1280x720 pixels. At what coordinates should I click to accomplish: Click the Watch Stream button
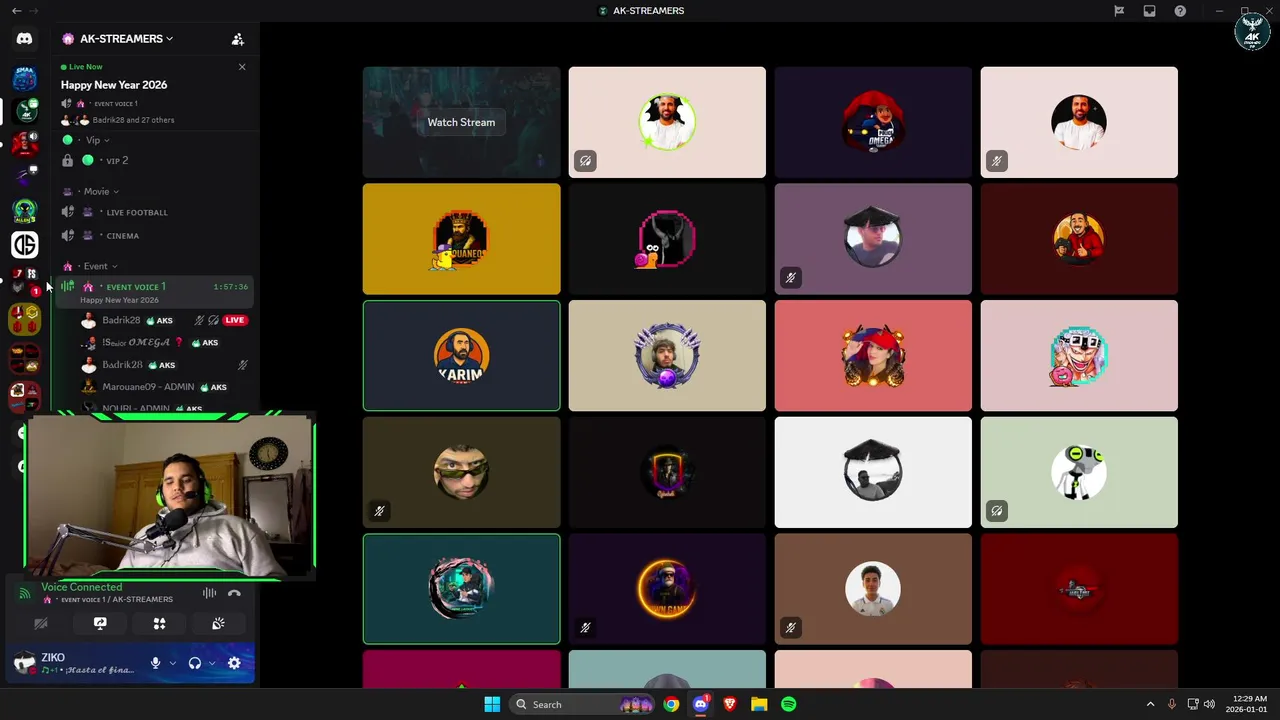click(x=461, y=122)
